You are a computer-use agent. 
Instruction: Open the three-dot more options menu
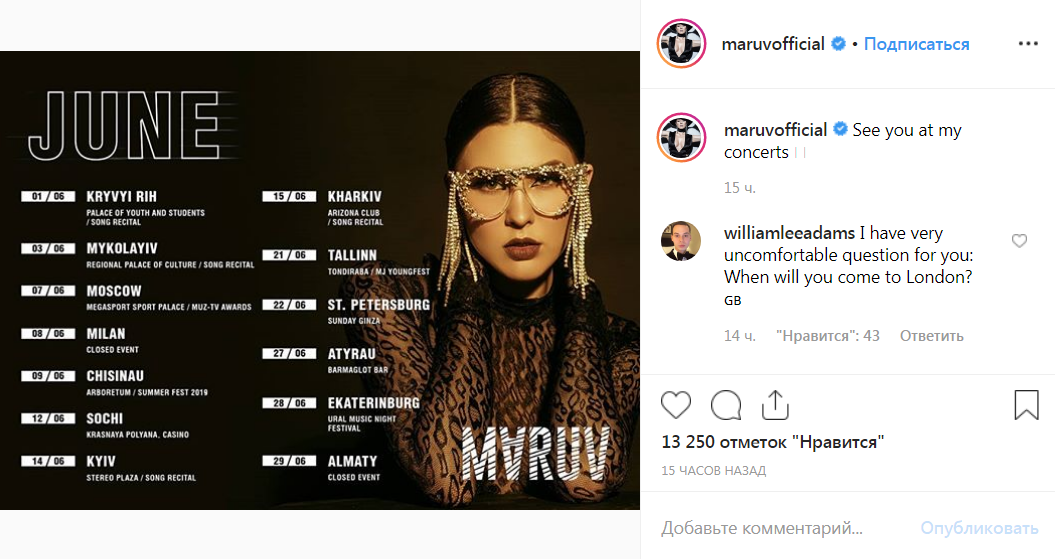(1028, 44)
